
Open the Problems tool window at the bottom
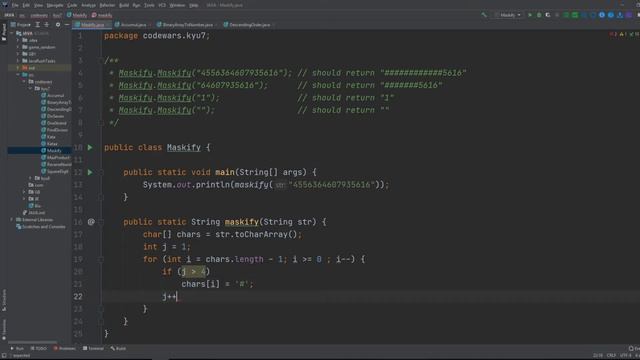[65, 349]
